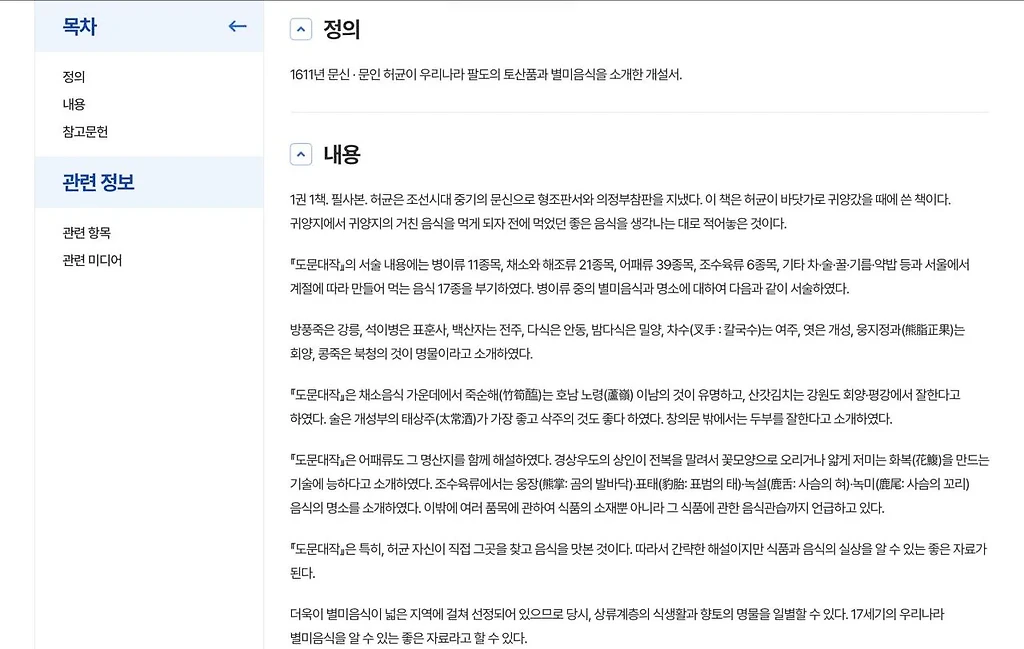This screenshot has height=649, width=1024.
Task: Click the paragraph starting 『도문대작』은 특히
Action: pyautogui.click(x=636, y=560)
